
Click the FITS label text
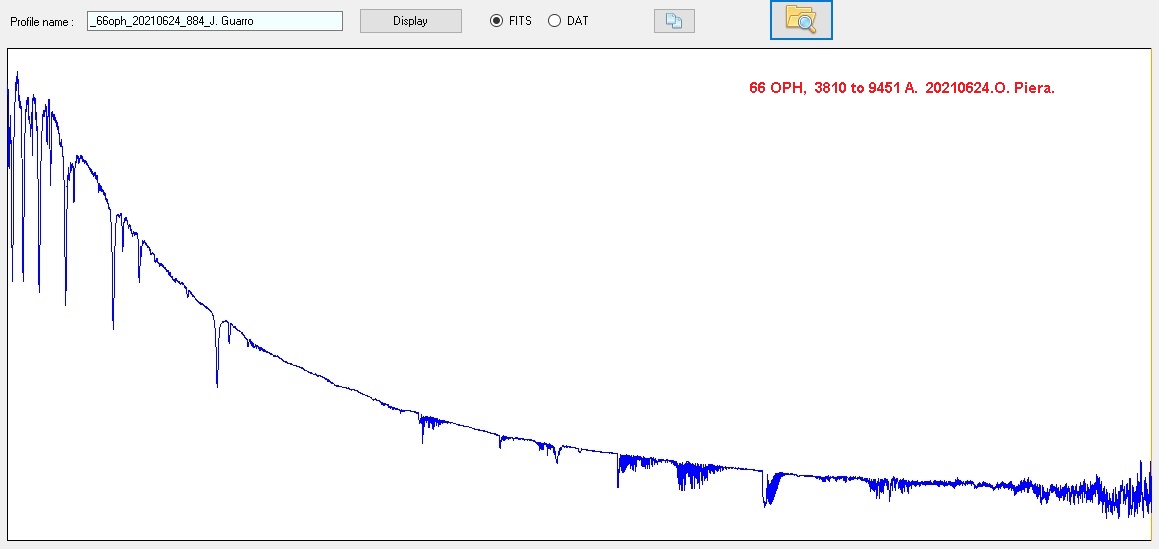pyautogui.click(x=520, y=21)
